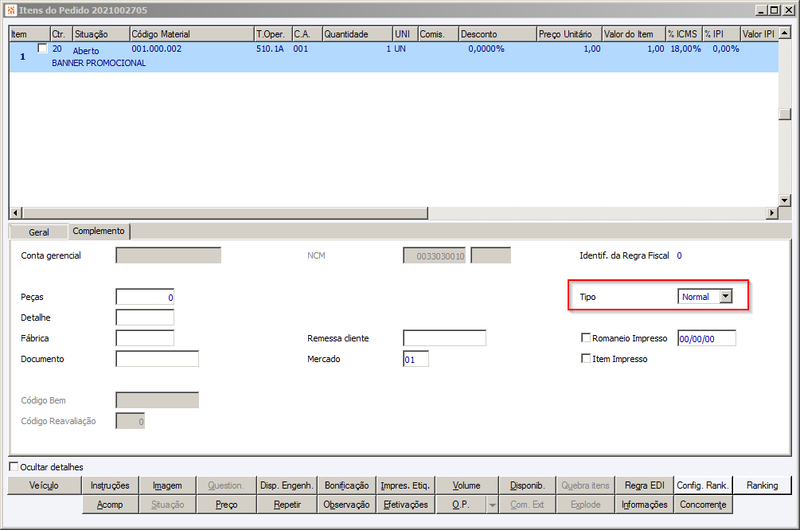Click the Código Material column header

coord(192,34)
